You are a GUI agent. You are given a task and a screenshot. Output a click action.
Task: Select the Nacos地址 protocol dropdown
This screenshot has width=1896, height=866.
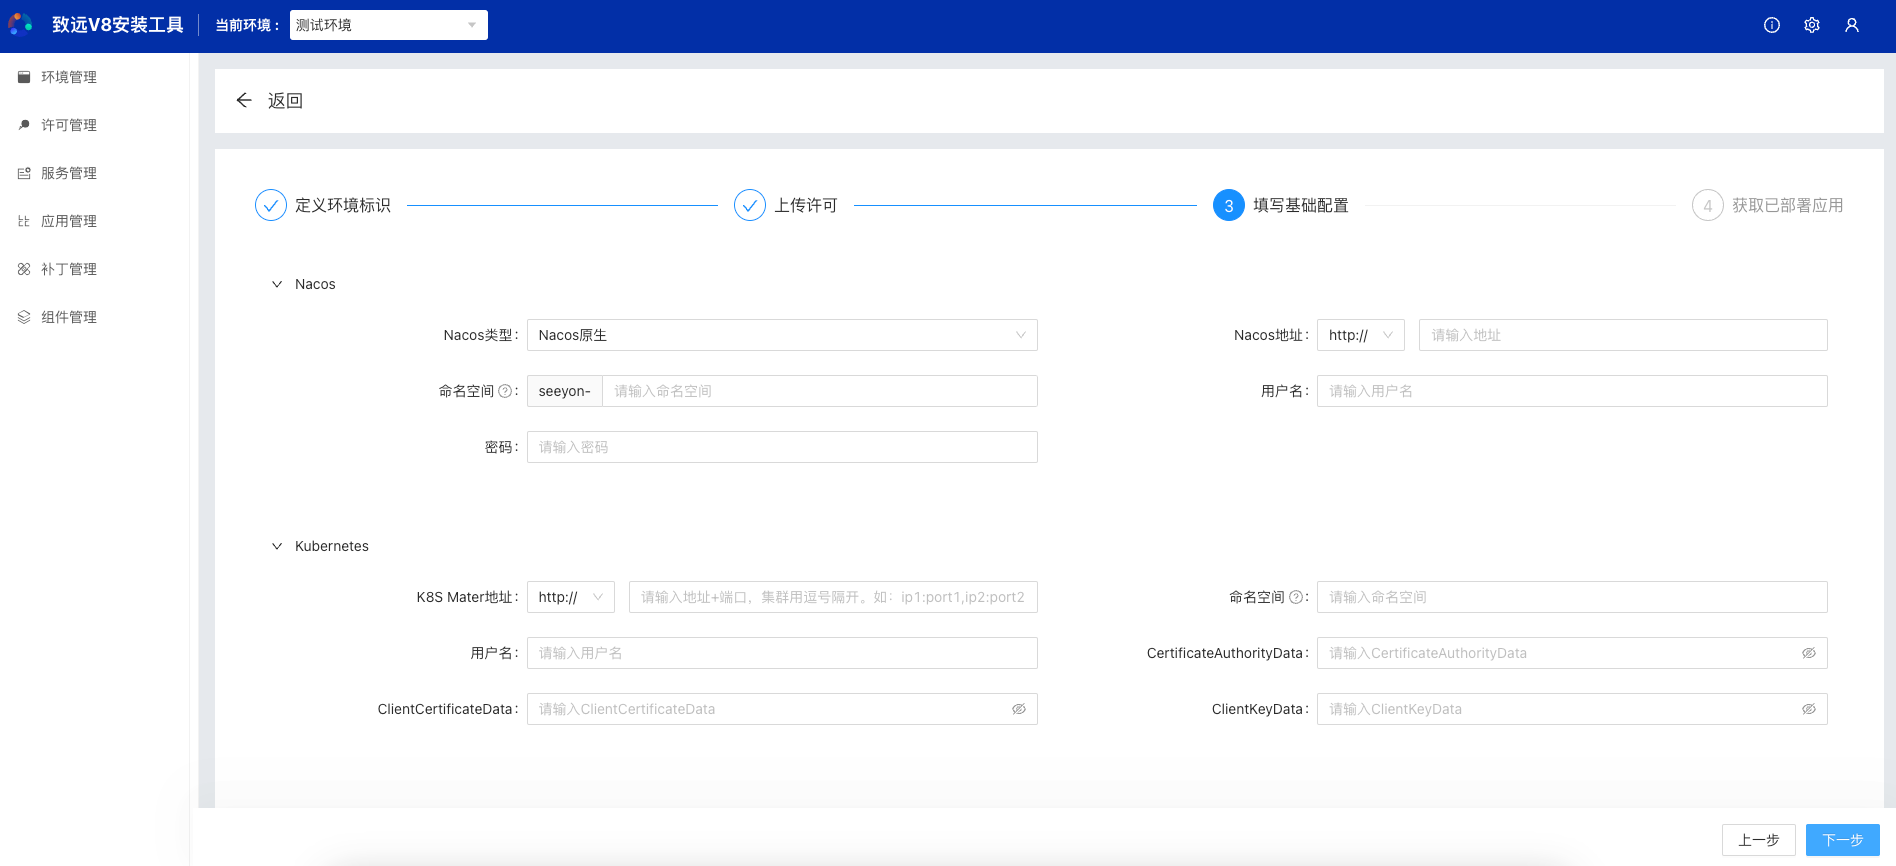[1360, 335]
